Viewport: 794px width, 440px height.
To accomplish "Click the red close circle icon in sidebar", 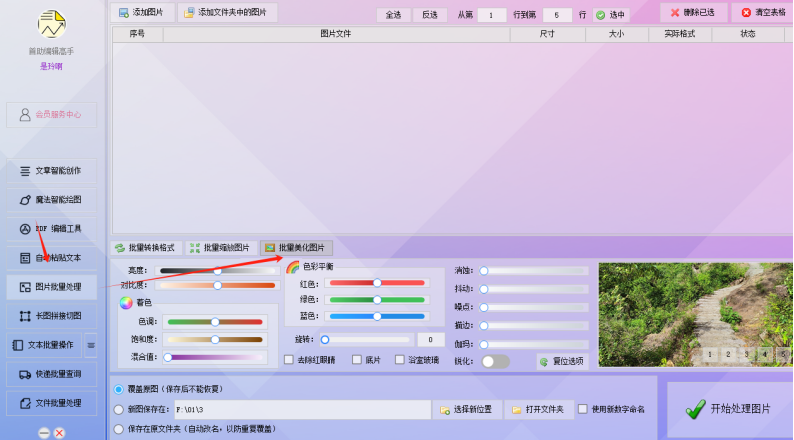I will tap(59, 433).
